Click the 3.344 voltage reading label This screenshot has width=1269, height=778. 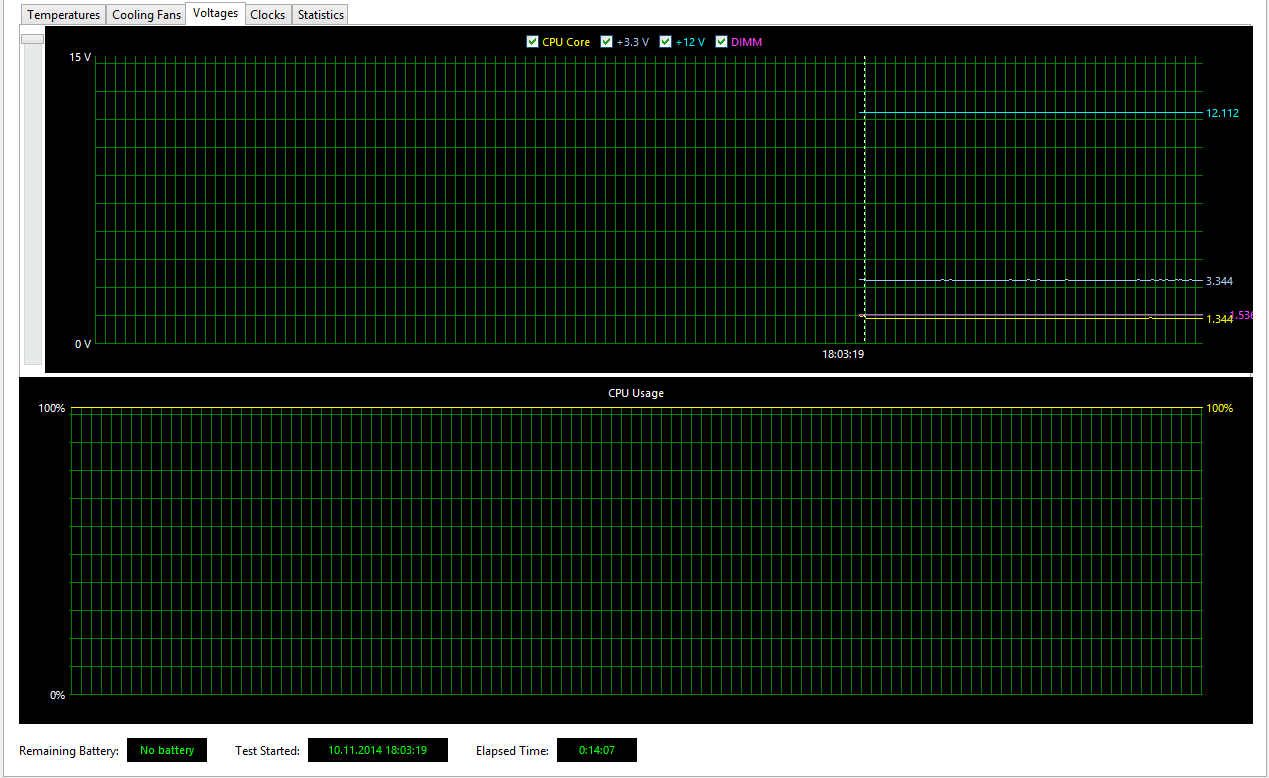(x=1219, y=281)
